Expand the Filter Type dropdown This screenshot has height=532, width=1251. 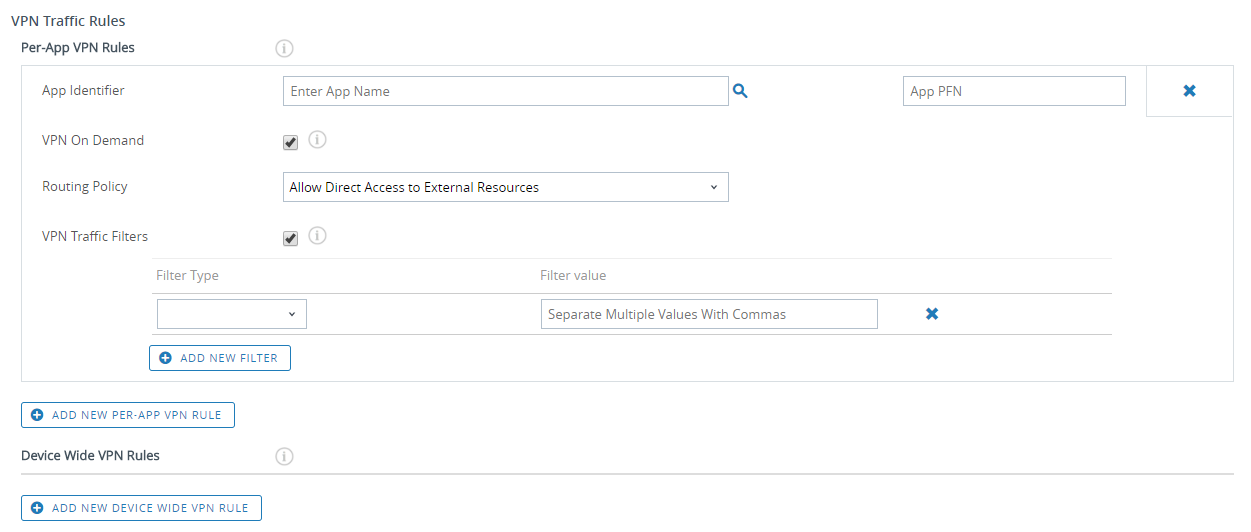coord(231,314)
